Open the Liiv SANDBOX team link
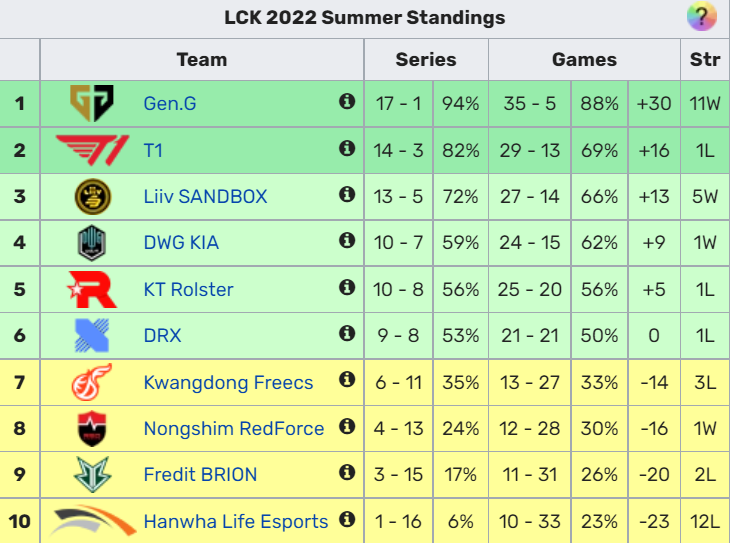This screenshot has width=730, height=543. coord(205,196)
